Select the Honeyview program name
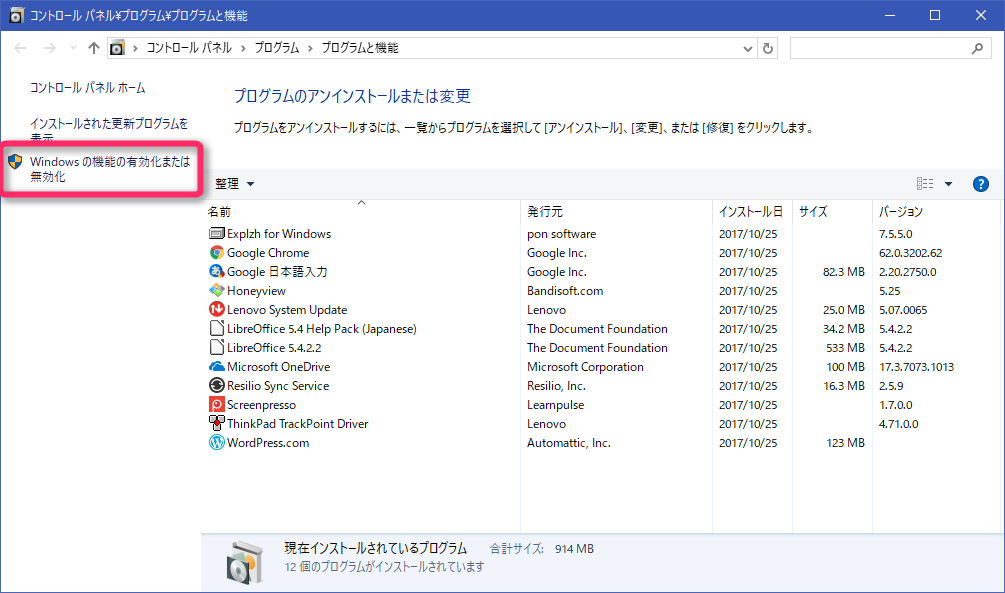The height and width of the screenshot is (593, 1005). tap(256, 290)
